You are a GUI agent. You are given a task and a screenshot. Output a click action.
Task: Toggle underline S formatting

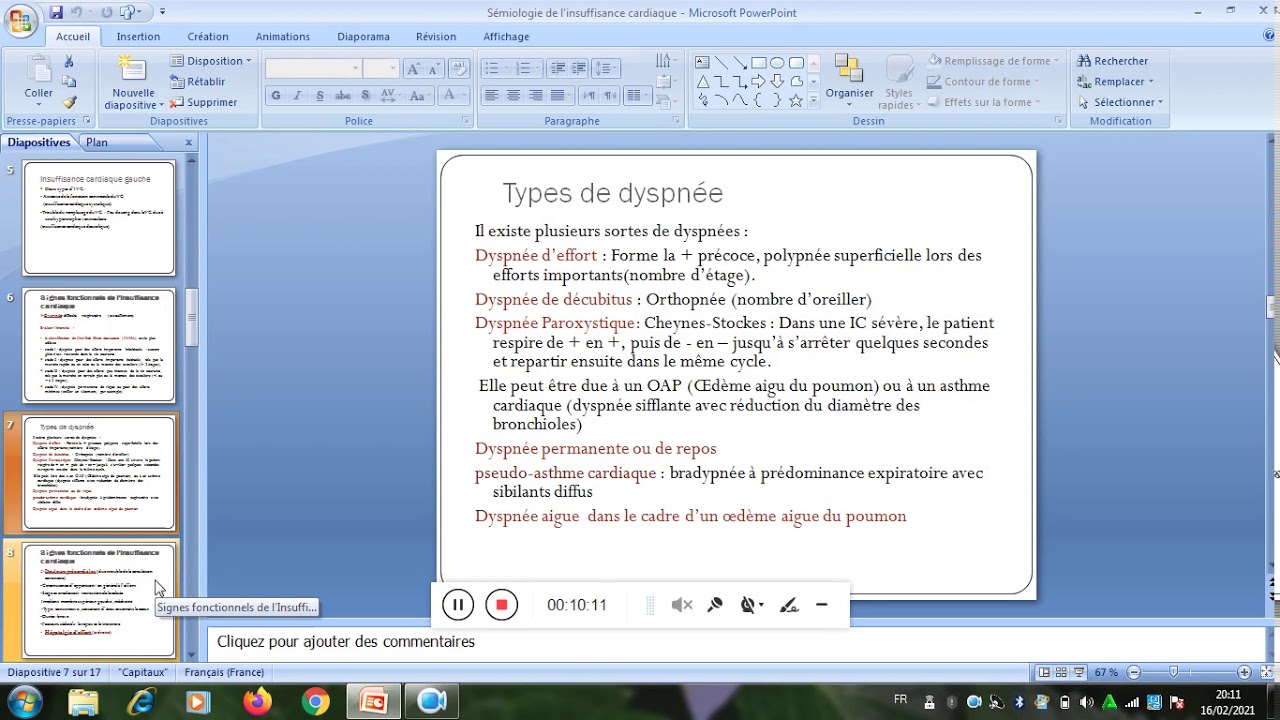pyautogui.click(x=320, y=96)
